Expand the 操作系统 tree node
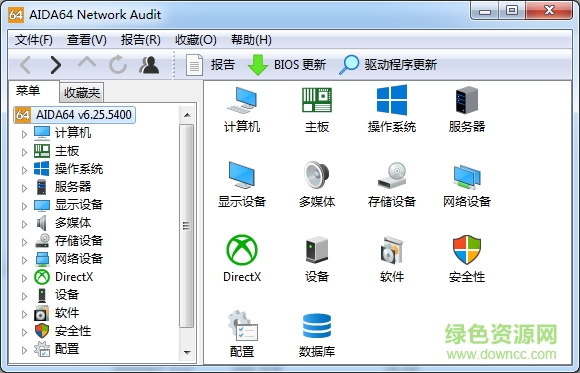The image size is (580, 373). [24, 170]
